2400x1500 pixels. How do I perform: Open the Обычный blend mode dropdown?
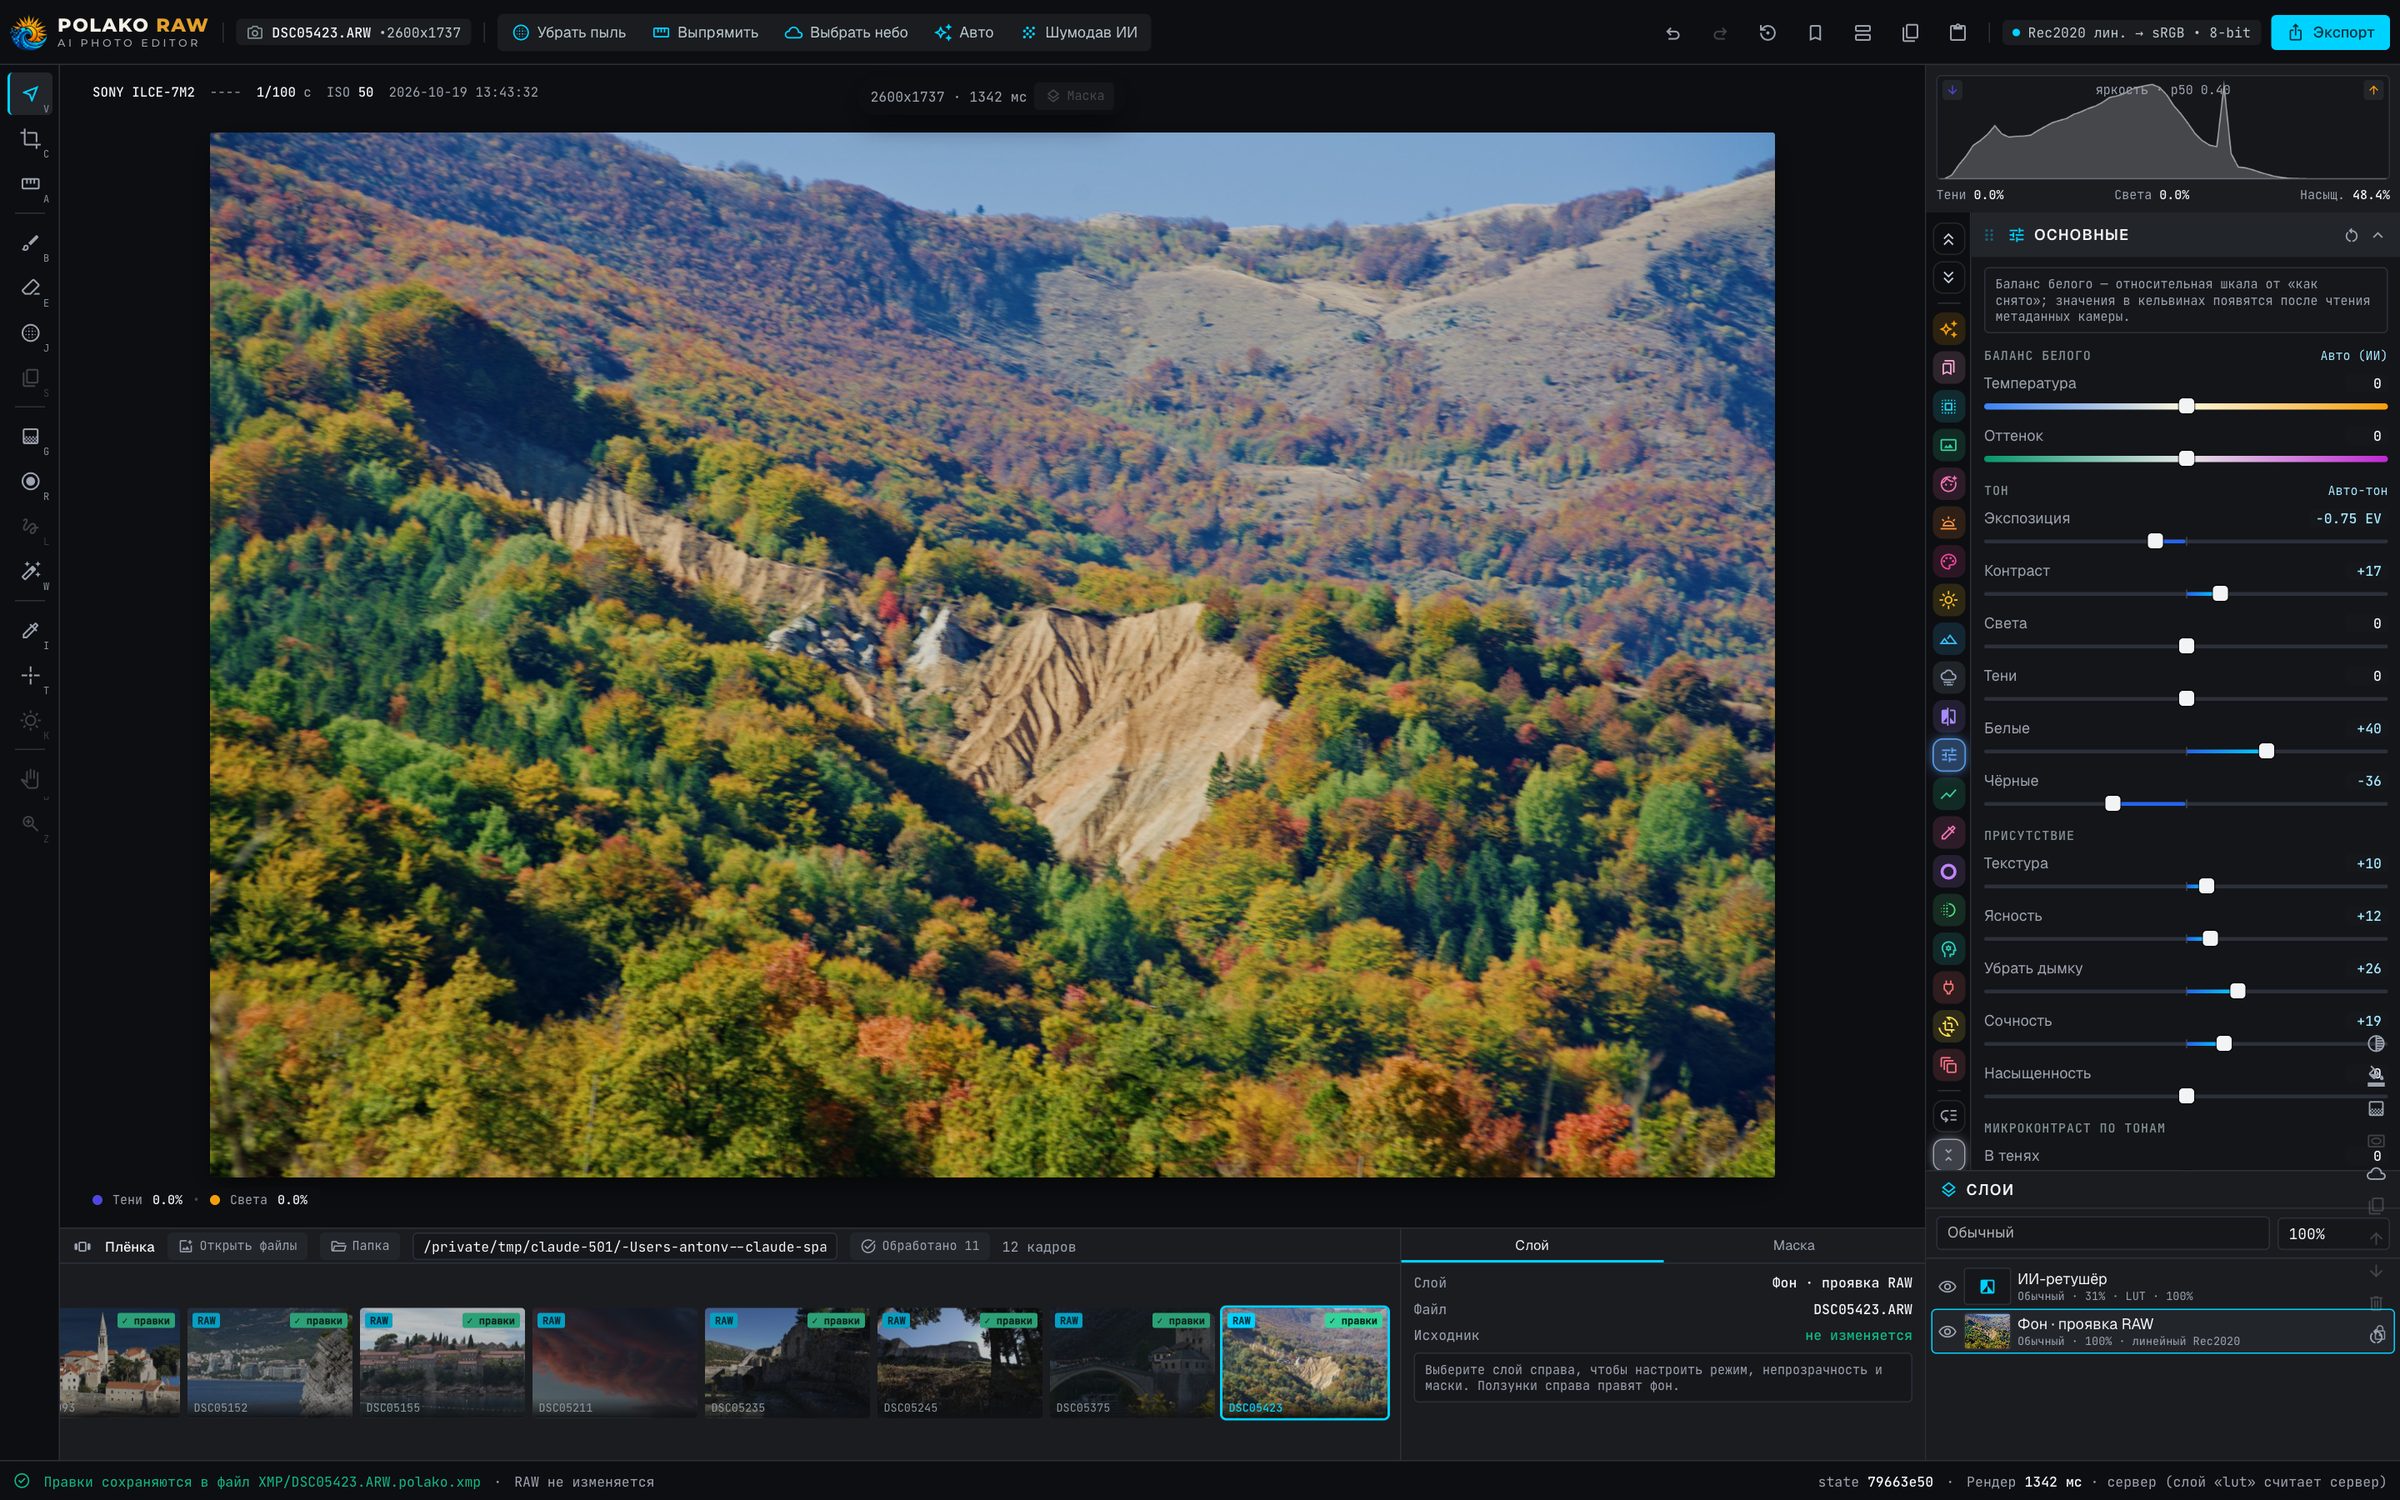(x=2102, y=1233)
